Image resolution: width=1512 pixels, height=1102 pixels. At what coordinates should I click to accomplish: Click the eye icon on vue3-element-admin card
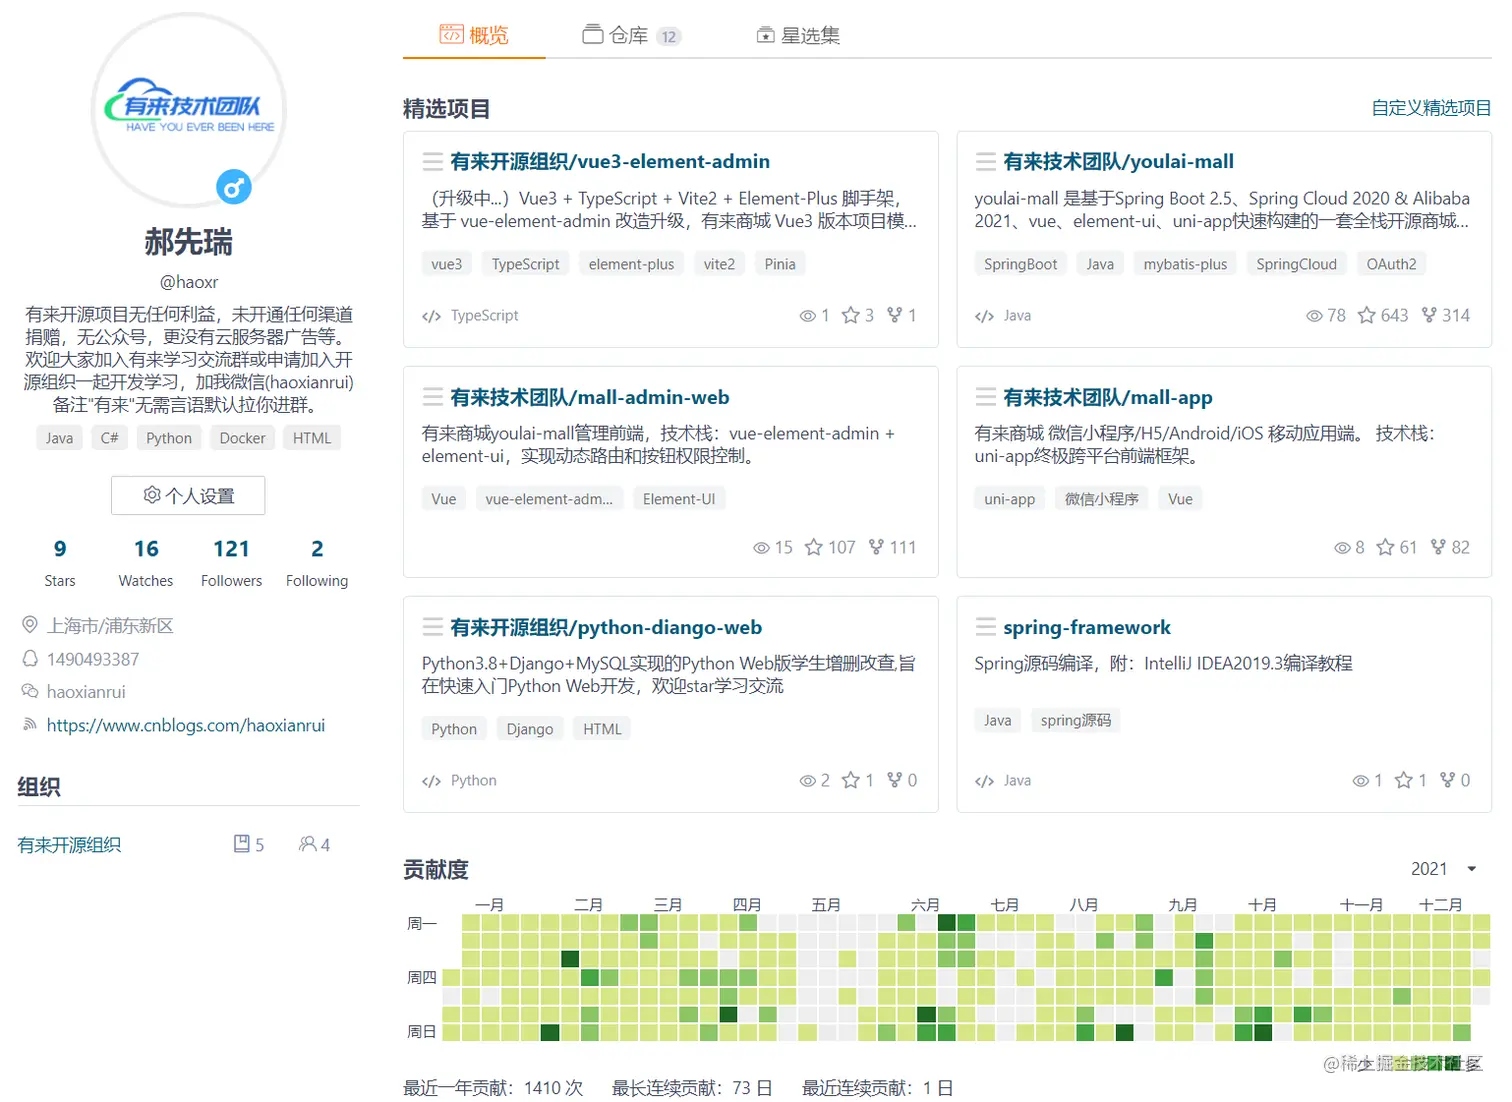point(808,315)
